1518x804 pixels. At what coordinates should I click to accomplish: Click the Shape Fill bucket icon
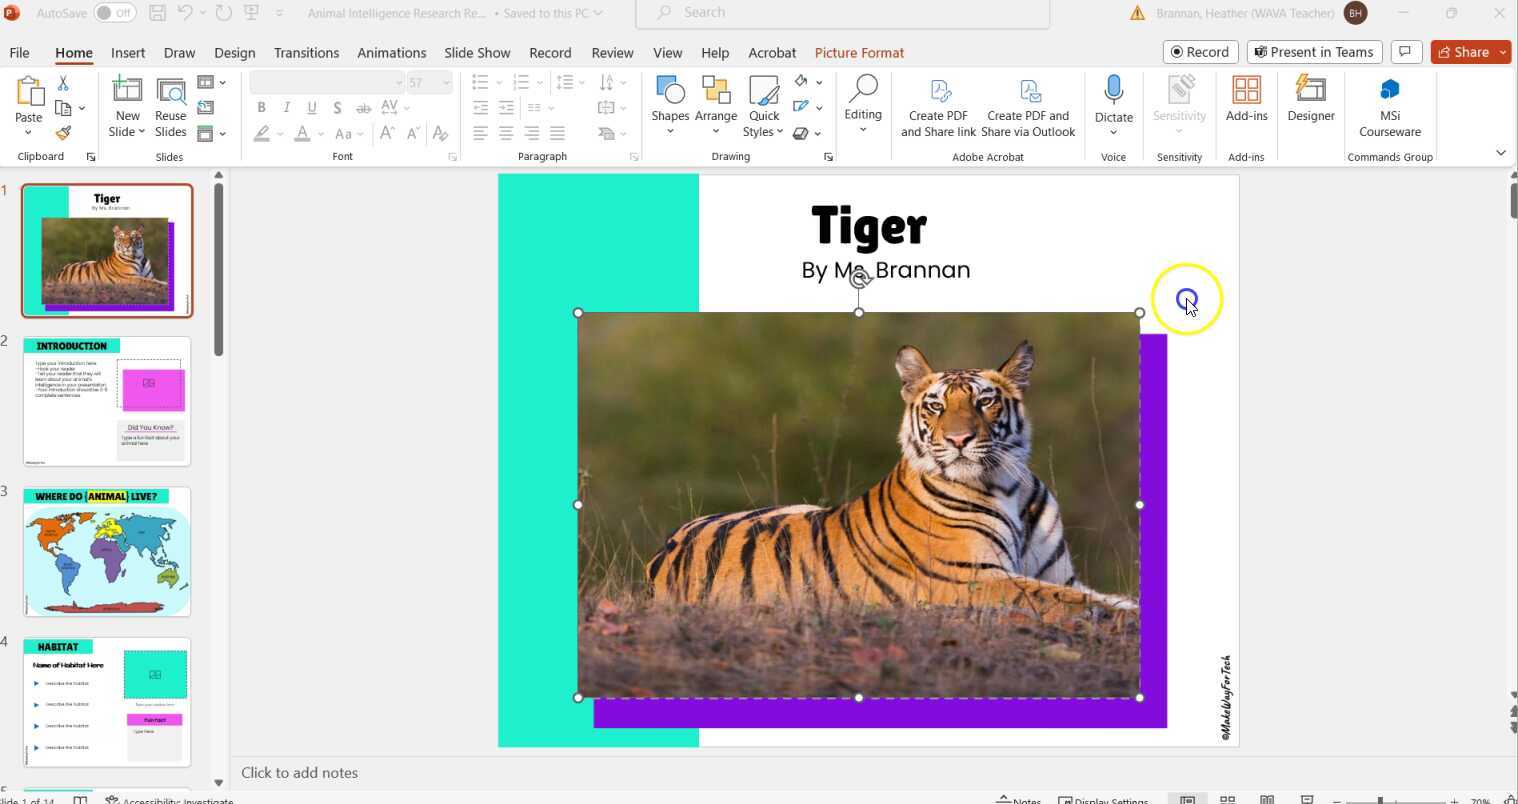[x=801, y=82]
